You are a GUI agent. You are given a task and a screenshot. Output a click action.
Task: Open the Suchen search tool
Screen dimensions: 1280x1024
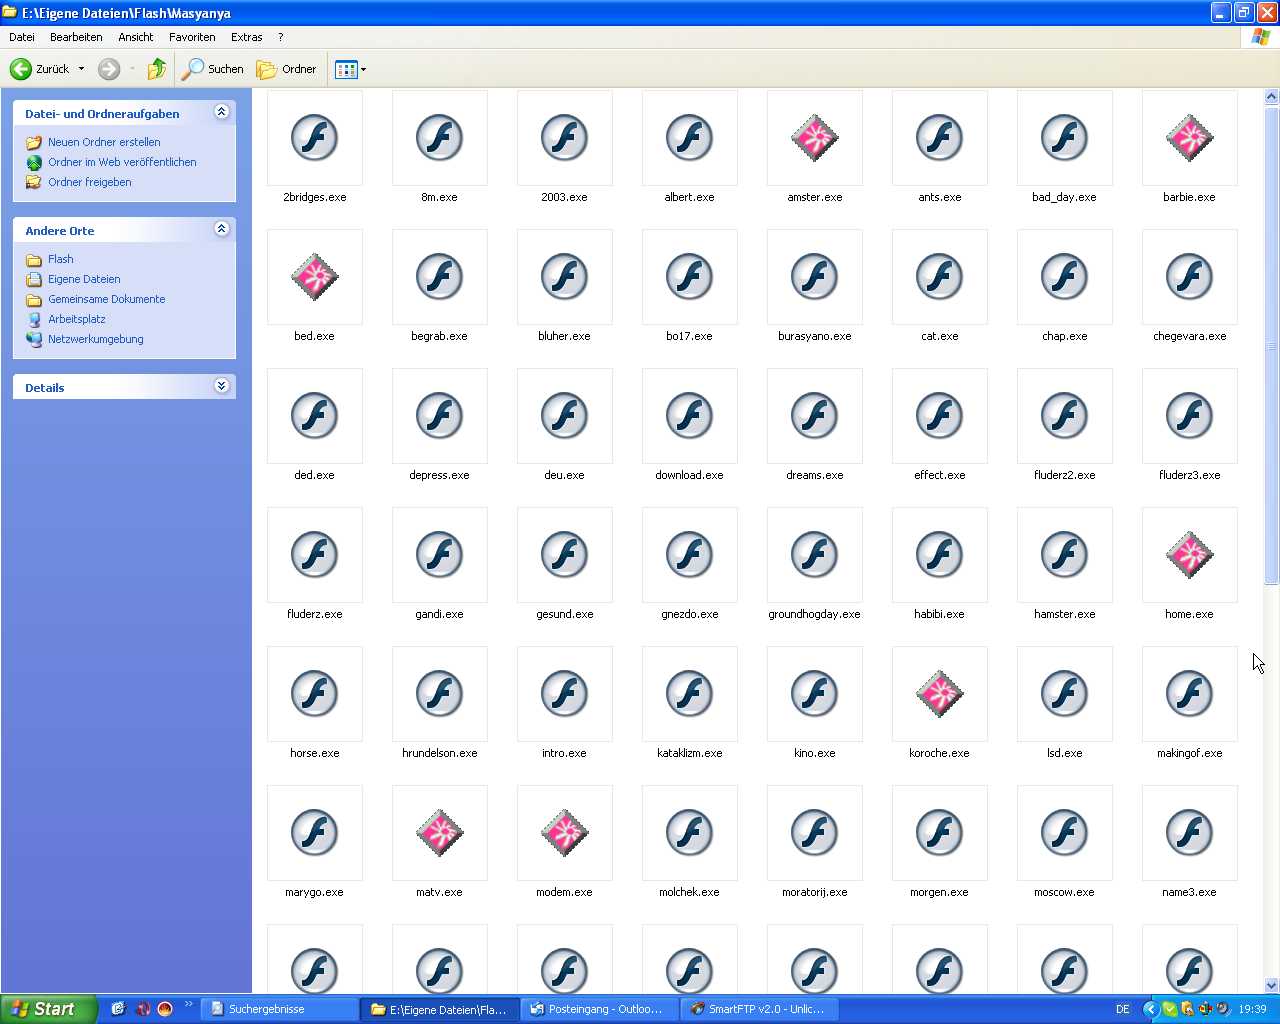[x=212, y=69]
